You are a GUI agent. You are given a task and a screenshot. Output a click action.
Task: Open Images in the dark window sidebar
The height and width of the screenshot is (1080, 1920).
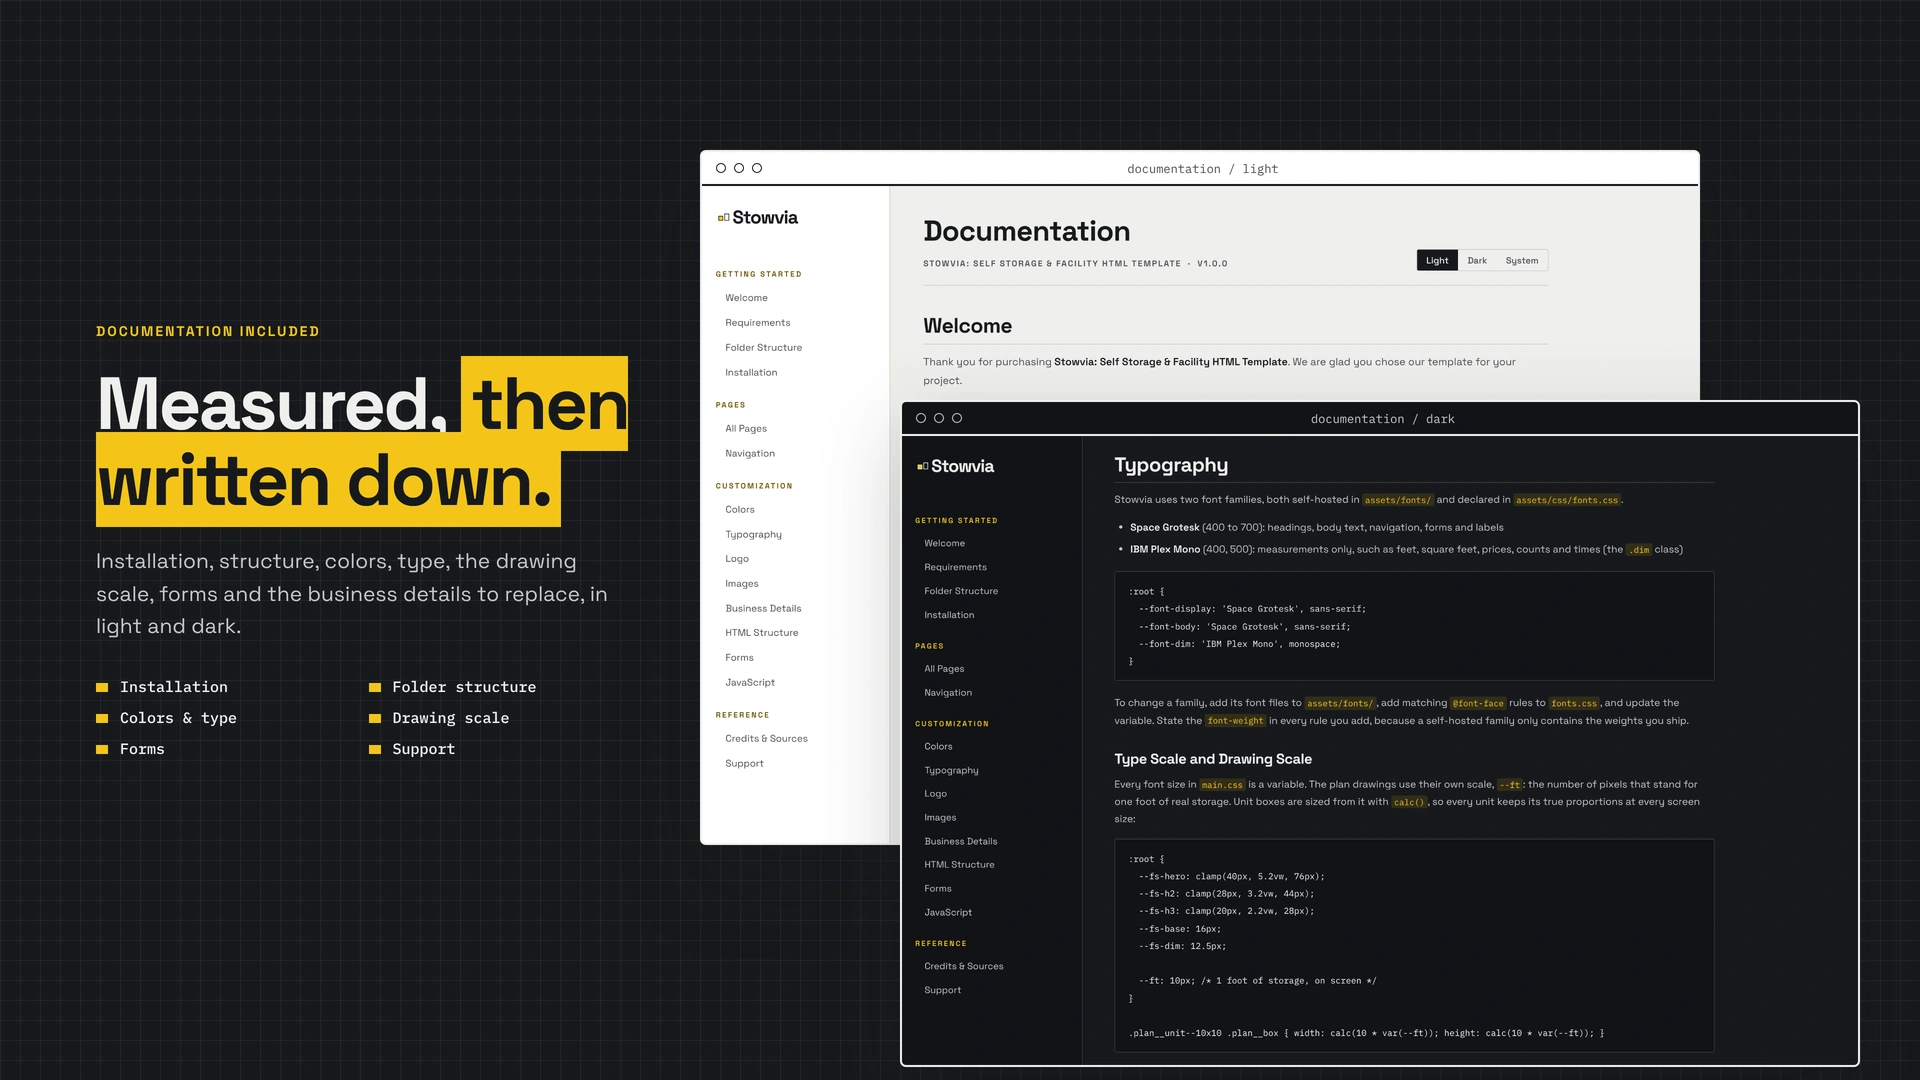click(940, 818)
